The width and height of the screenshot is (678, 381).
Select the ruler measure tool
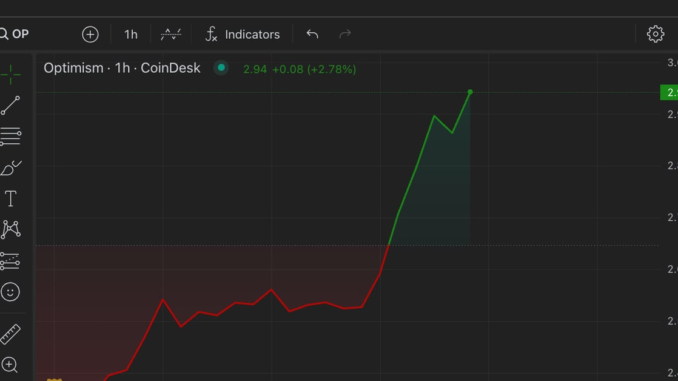(x=10, y=334)
